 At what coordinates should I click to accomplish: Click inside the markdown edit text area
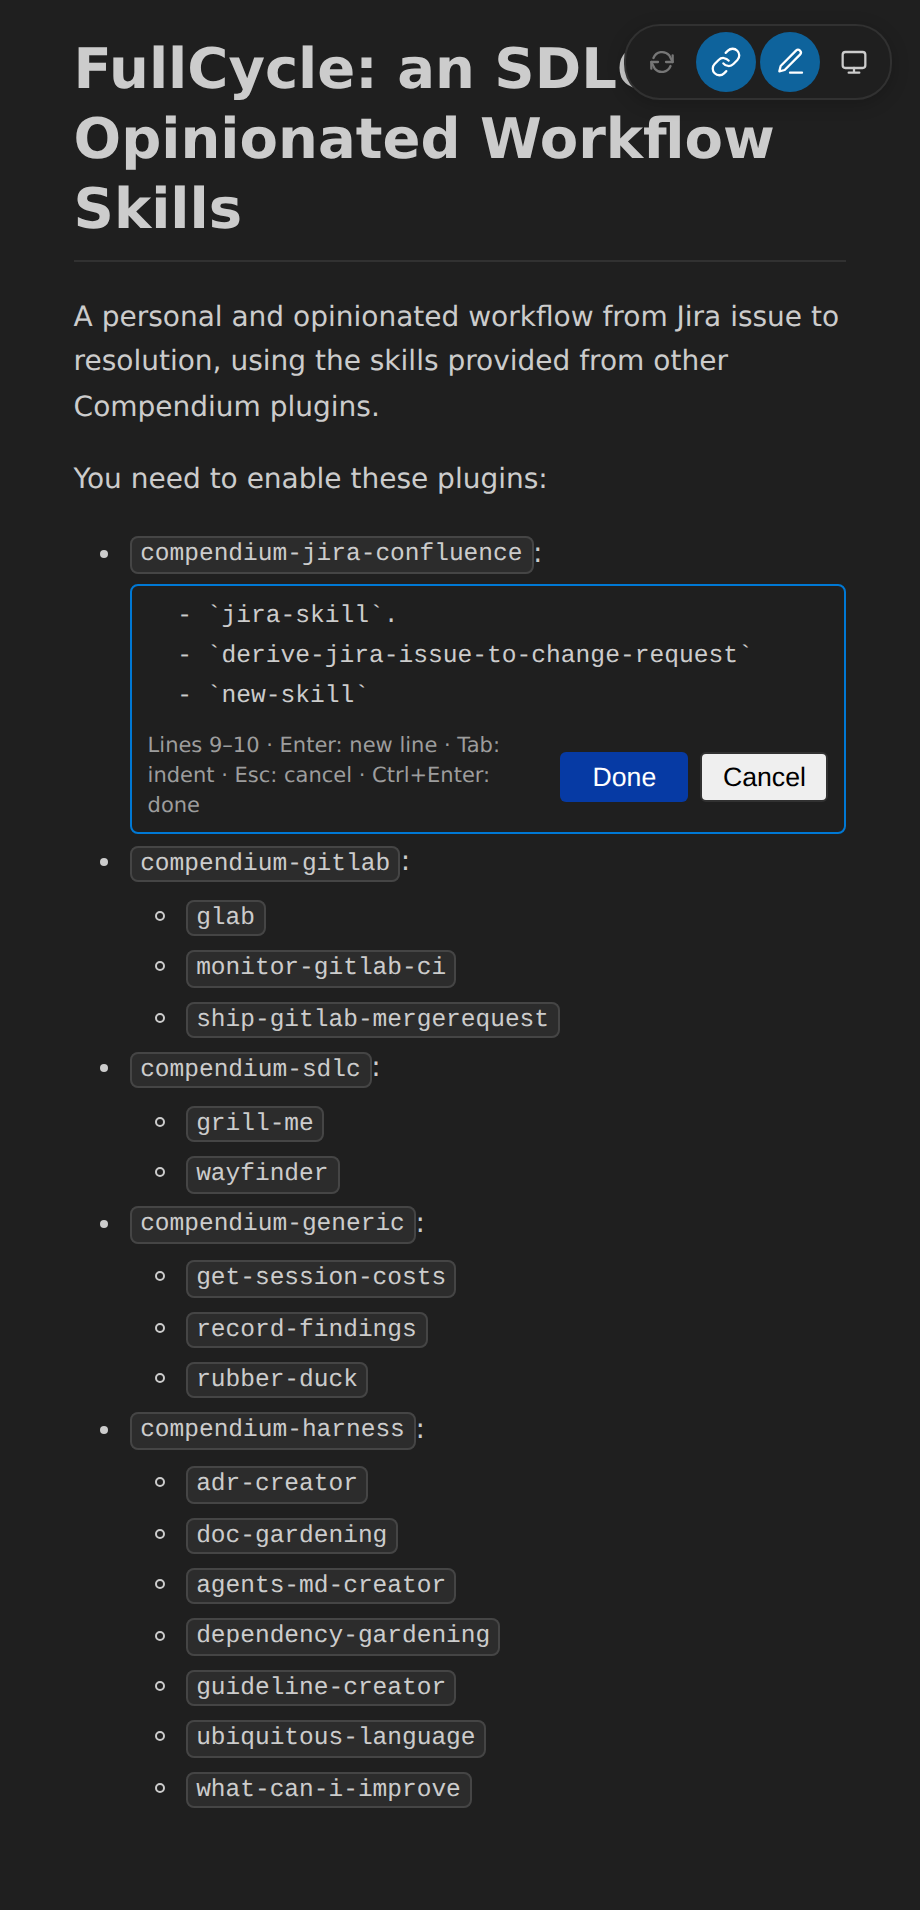488,654
